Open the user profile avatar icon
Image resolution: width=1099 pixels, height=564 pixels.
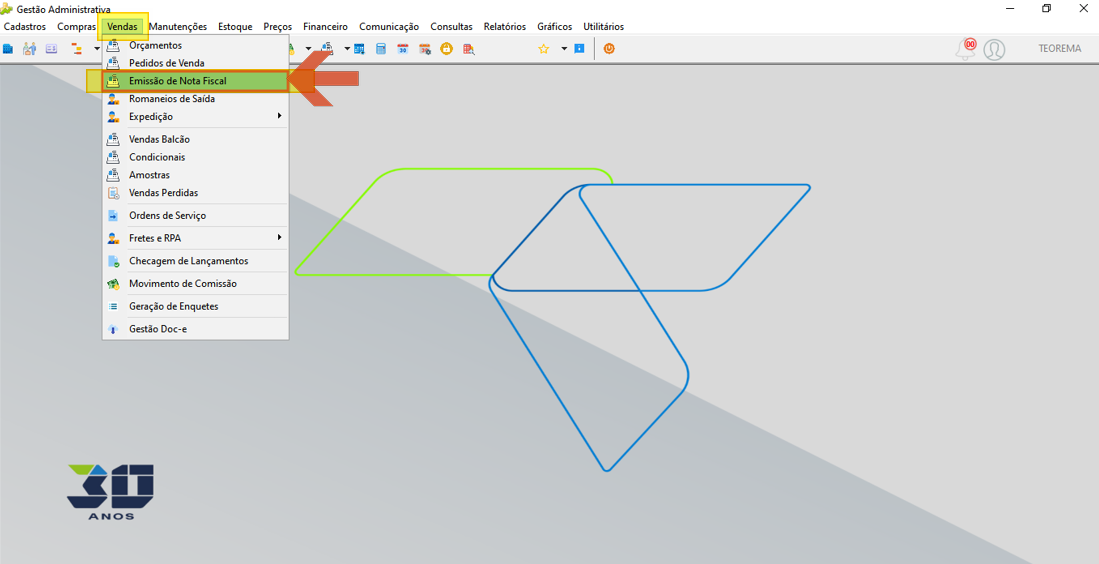(994, 49)
